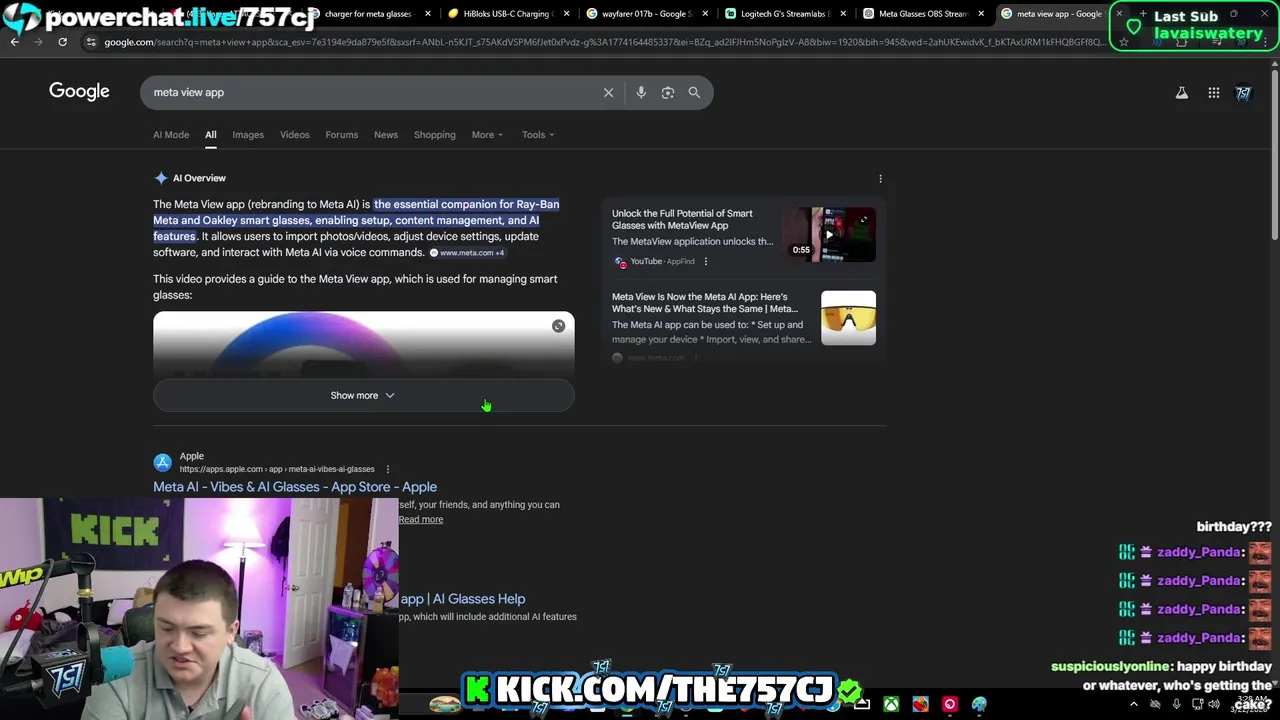Open the AI Glasses Help result link
The height and width of the screenshot is (720, 1280).
(x=462, y=599)
